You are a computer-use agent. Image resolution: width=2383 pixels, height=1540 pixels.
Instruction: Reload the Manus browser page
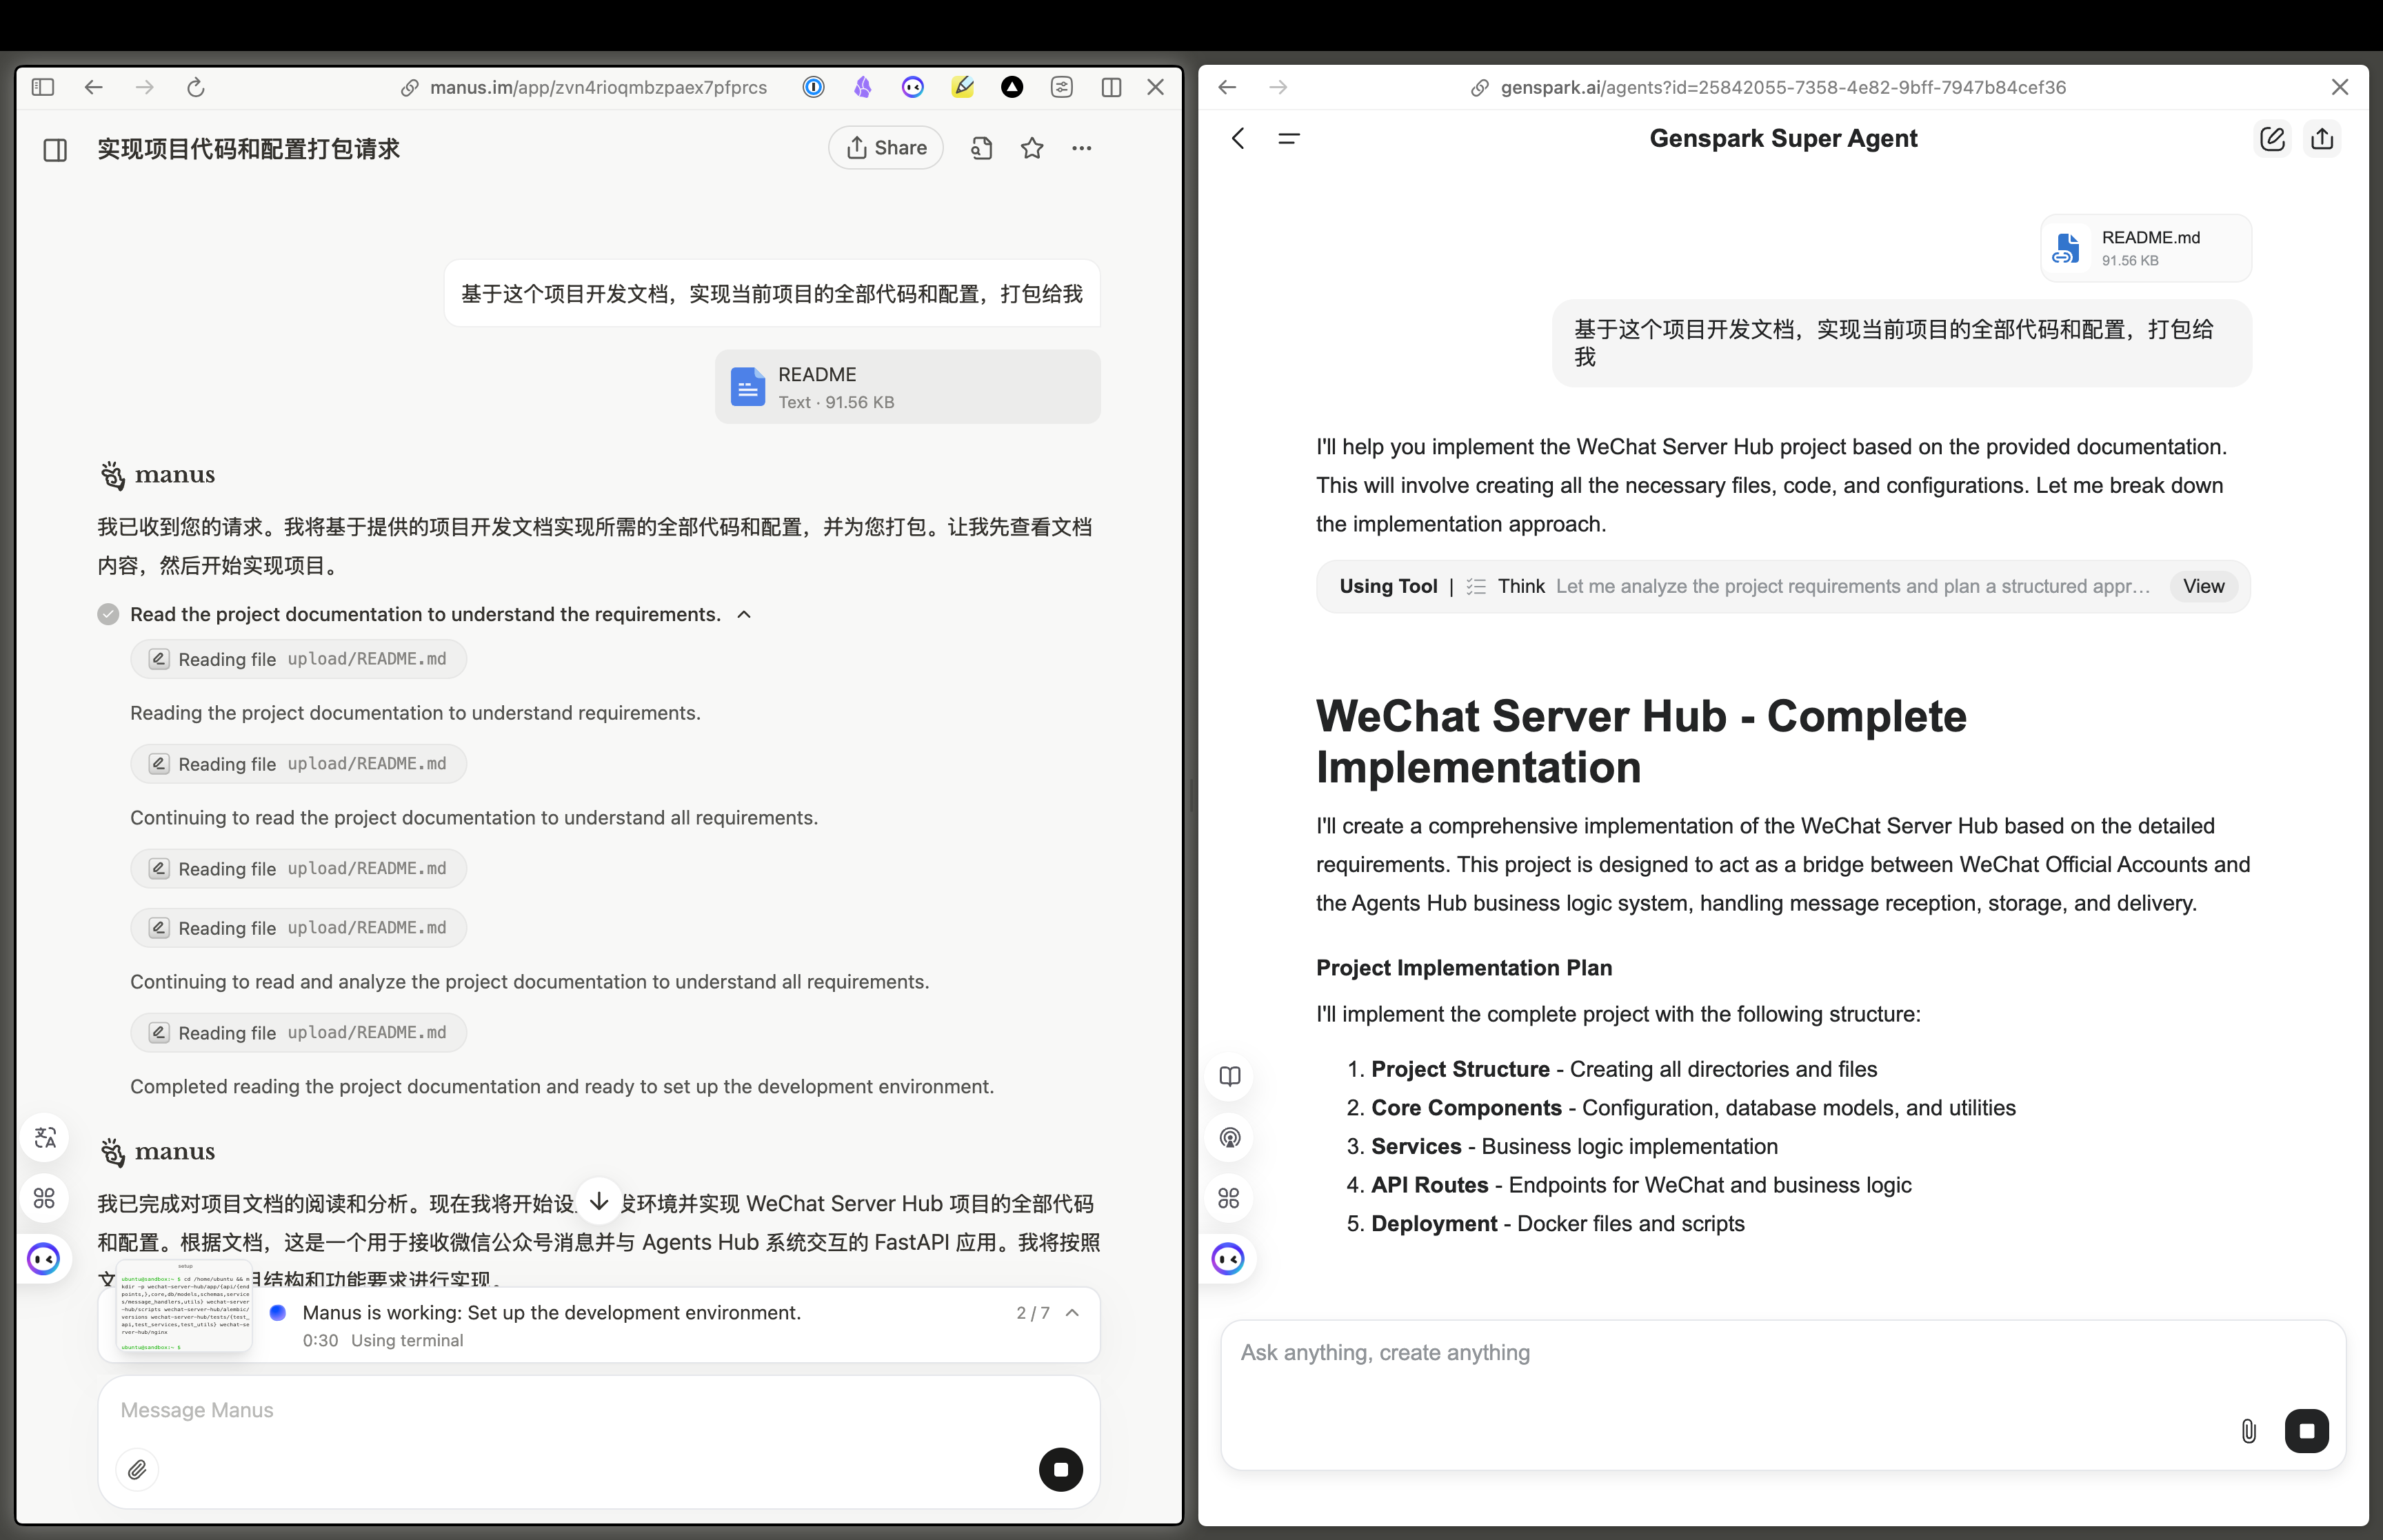196,87
